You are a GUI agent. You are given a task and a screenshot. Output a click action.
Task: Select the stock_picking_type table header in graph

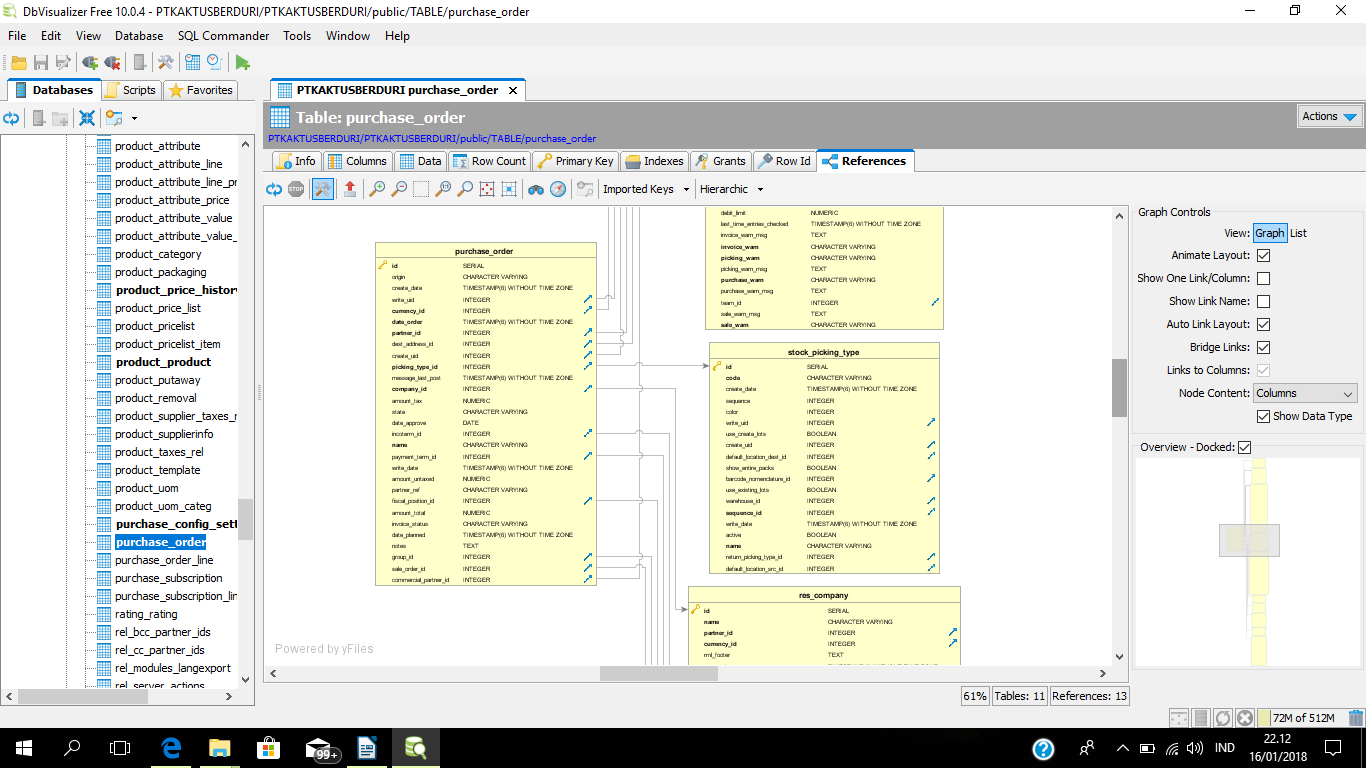[824, 352]
